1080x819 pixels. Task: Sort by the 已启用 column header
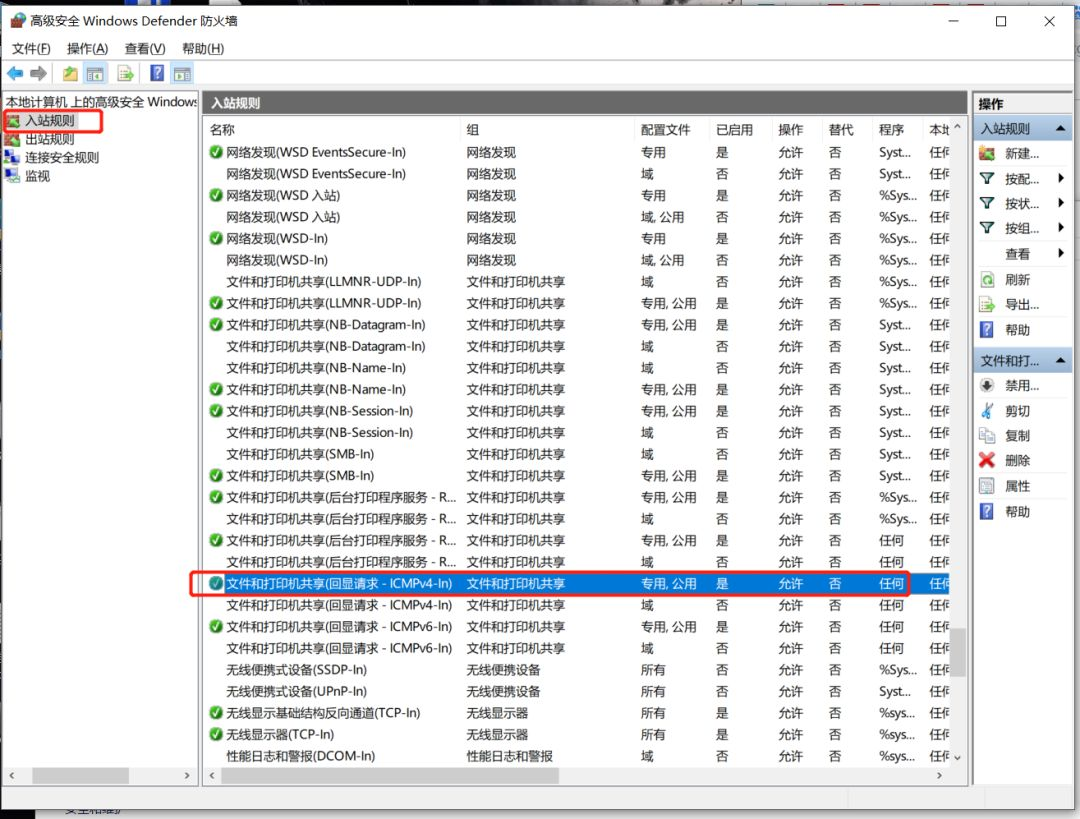click(741, 129)
